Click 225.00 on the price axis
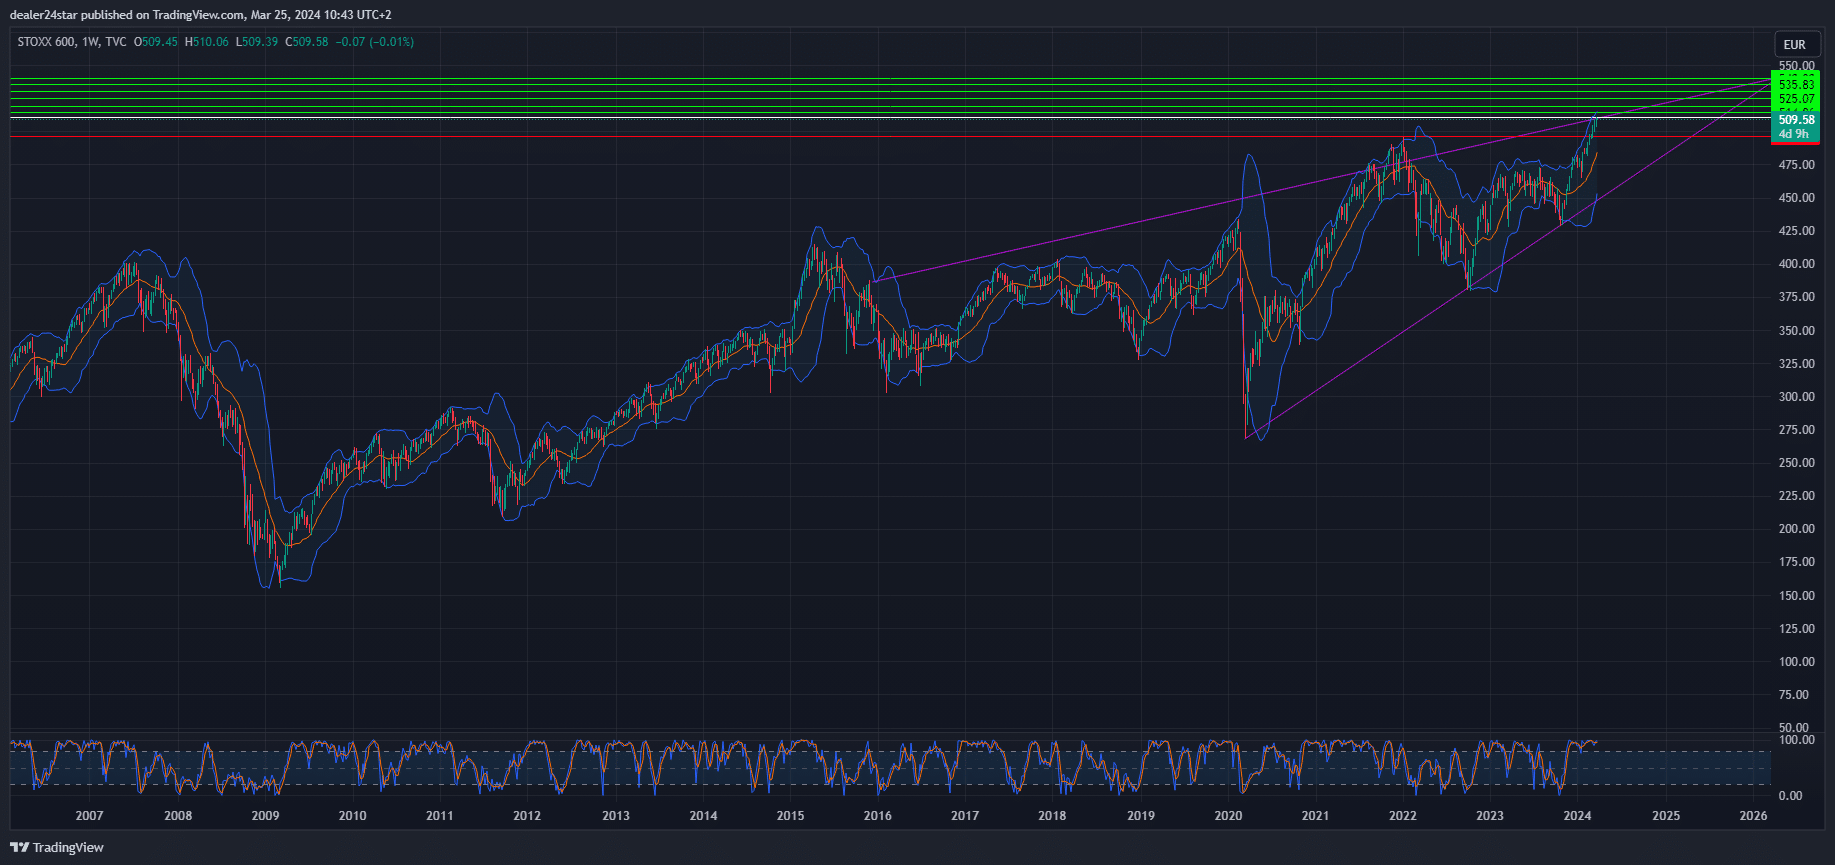1835x865 pixels. (1797, 496)
